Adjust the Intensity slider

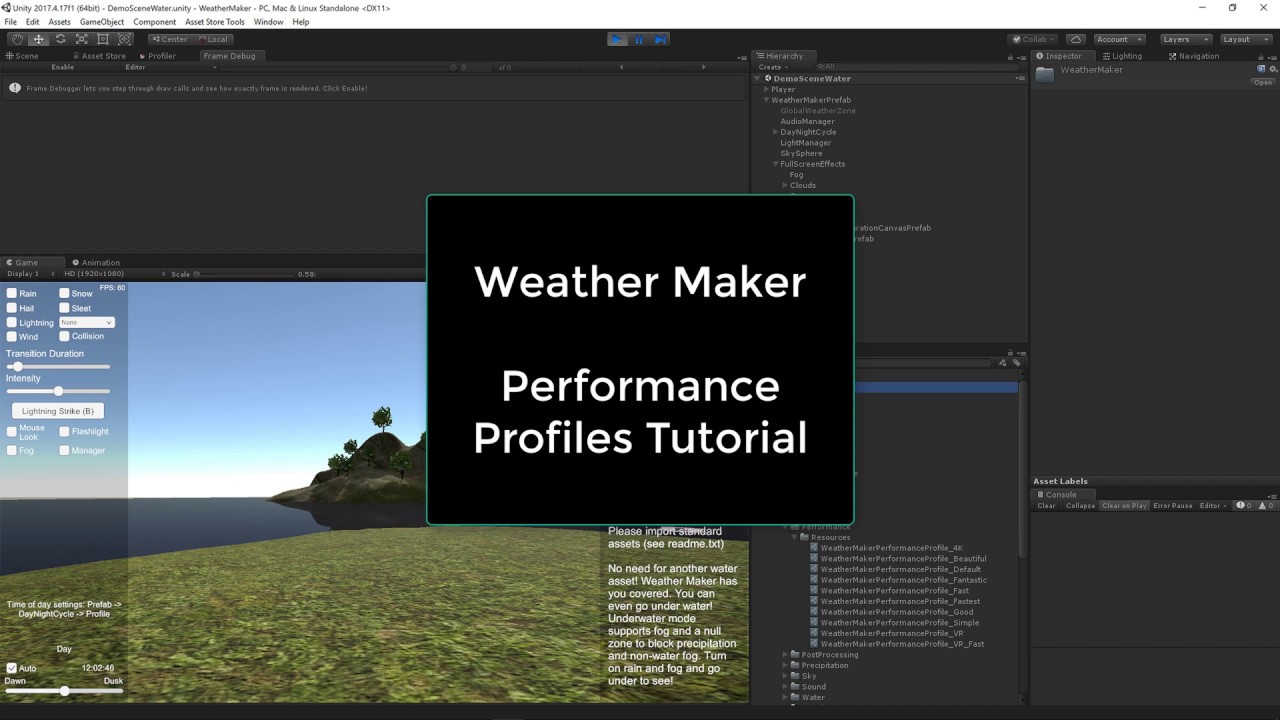tap(58, 391)
